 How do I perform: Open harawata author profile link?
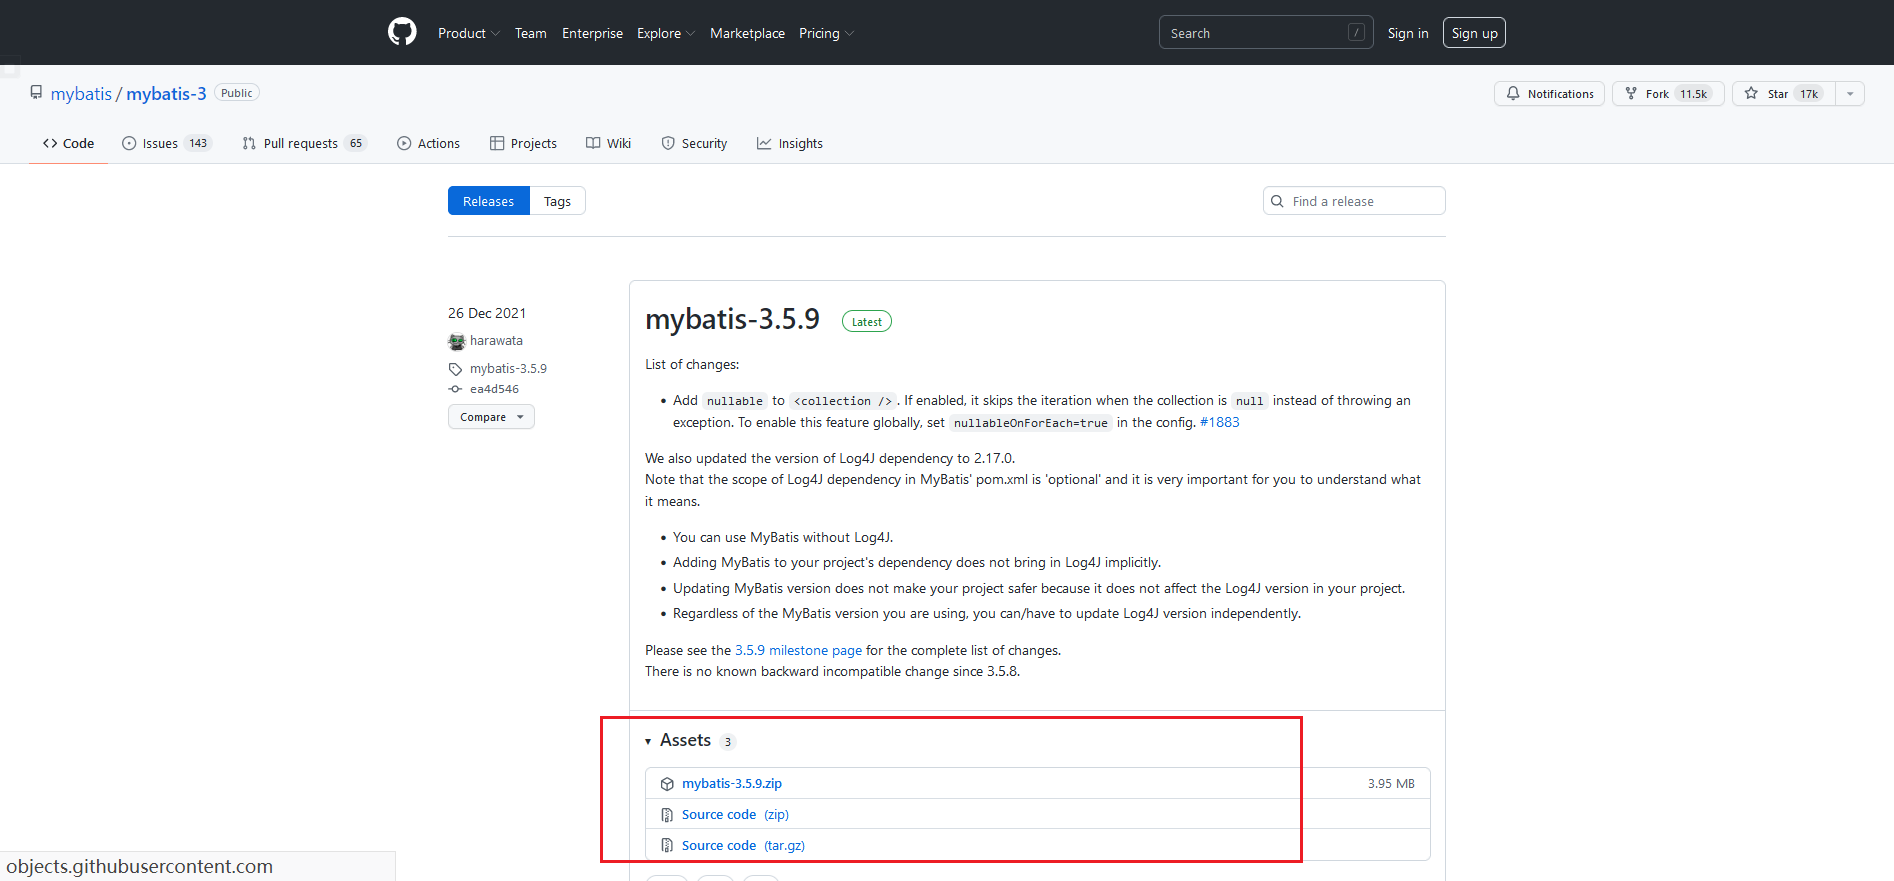tap(496, 341)
